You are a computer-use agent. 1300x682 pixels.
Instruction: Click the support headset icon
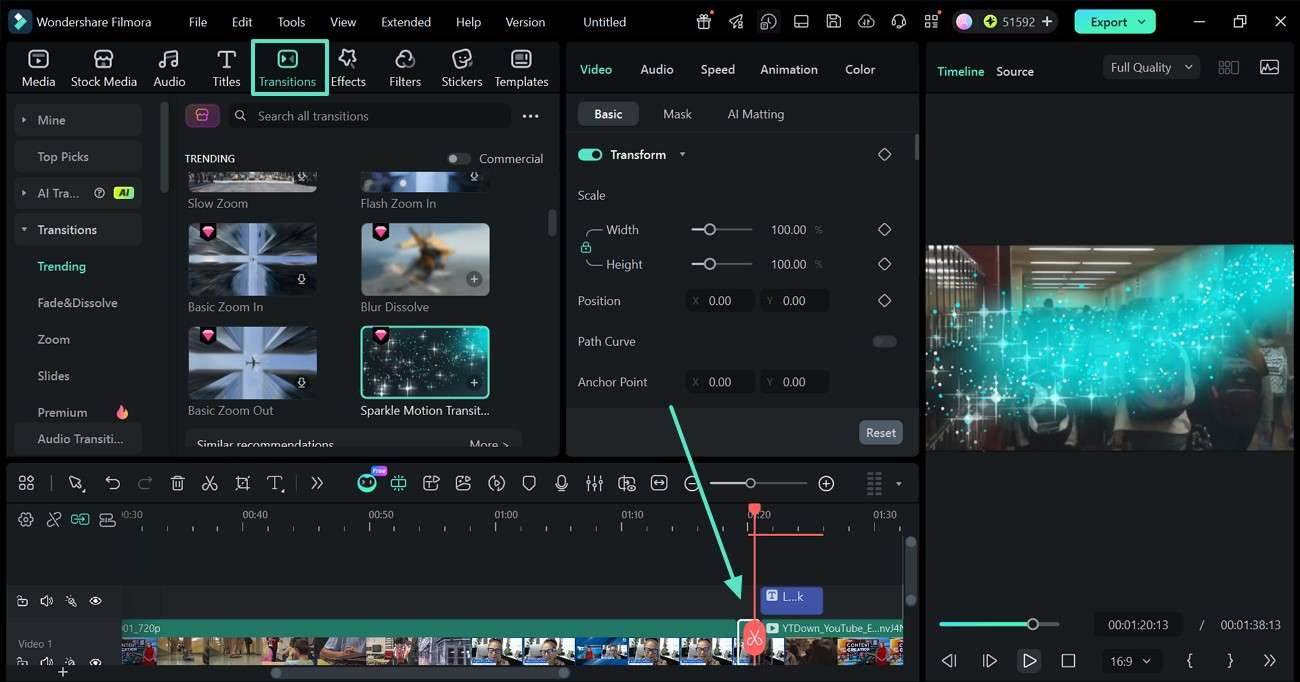[898, 21]
